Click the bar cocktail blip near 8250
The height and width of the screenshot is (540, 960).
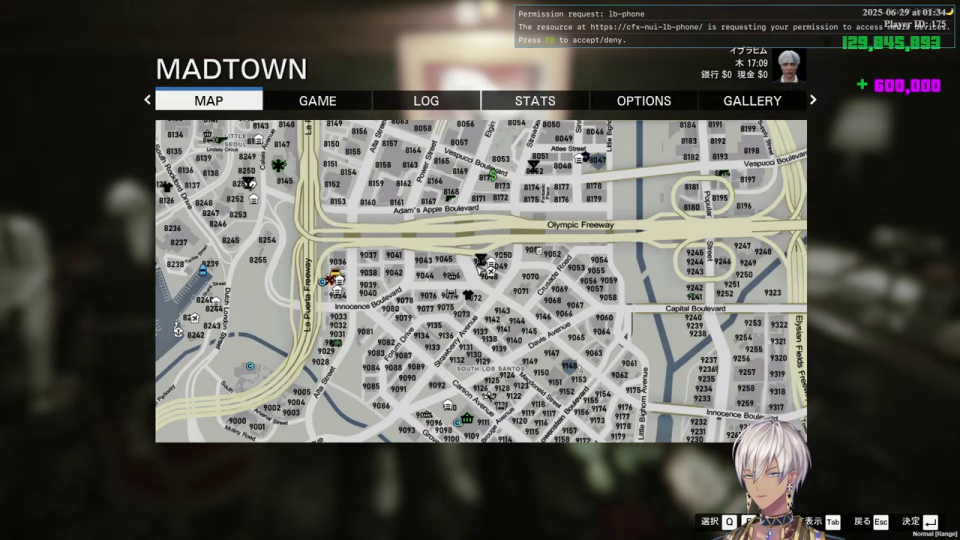[248, 182]
